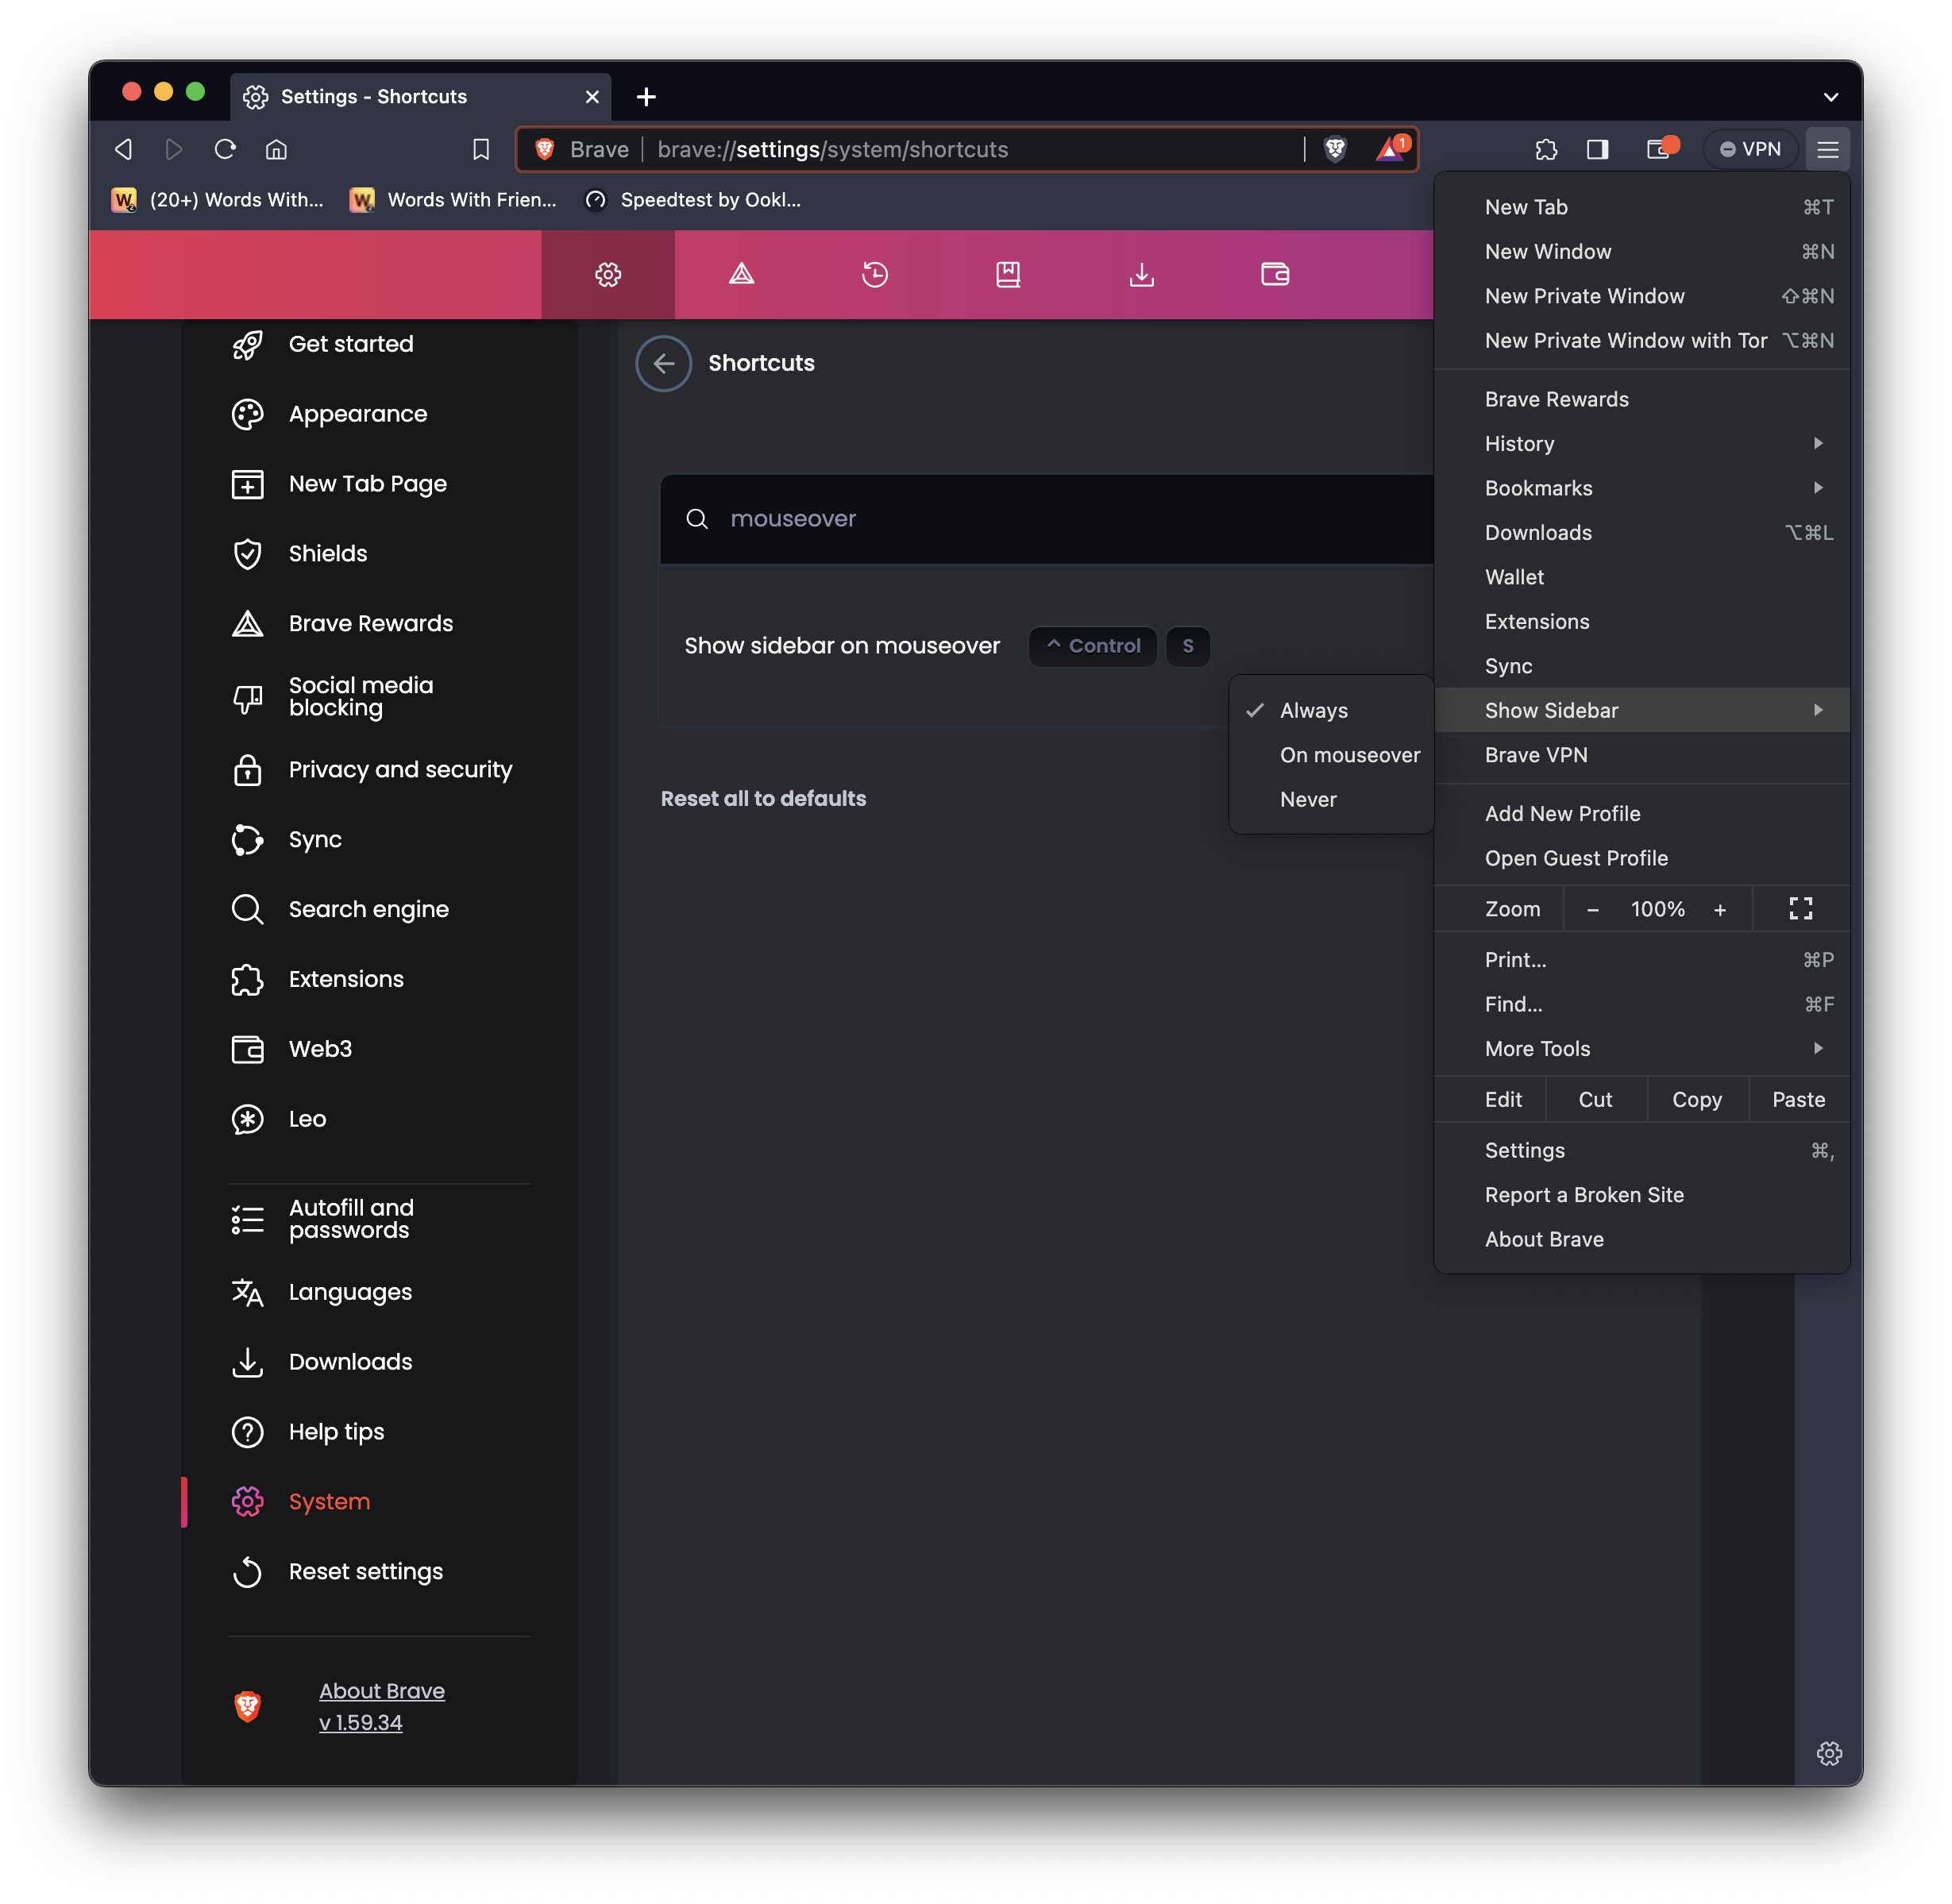Open Speedtest by Ookla bookmark
The image size is (1952, 1904).
[693, 200]
